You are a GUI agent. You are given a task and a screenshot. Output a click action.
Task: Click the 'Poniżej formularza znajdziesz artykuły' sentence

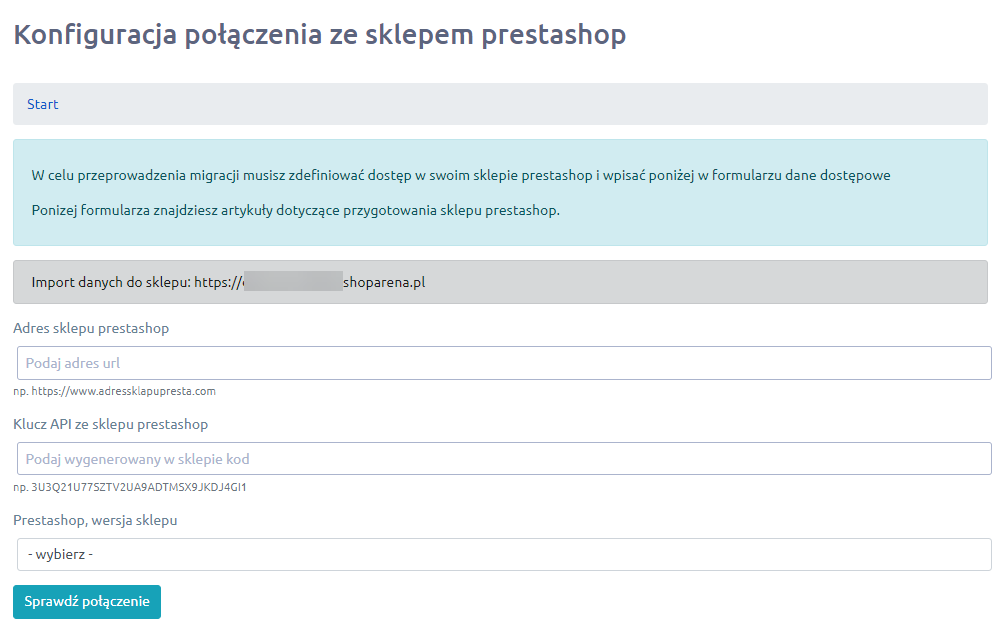point(295,211)
